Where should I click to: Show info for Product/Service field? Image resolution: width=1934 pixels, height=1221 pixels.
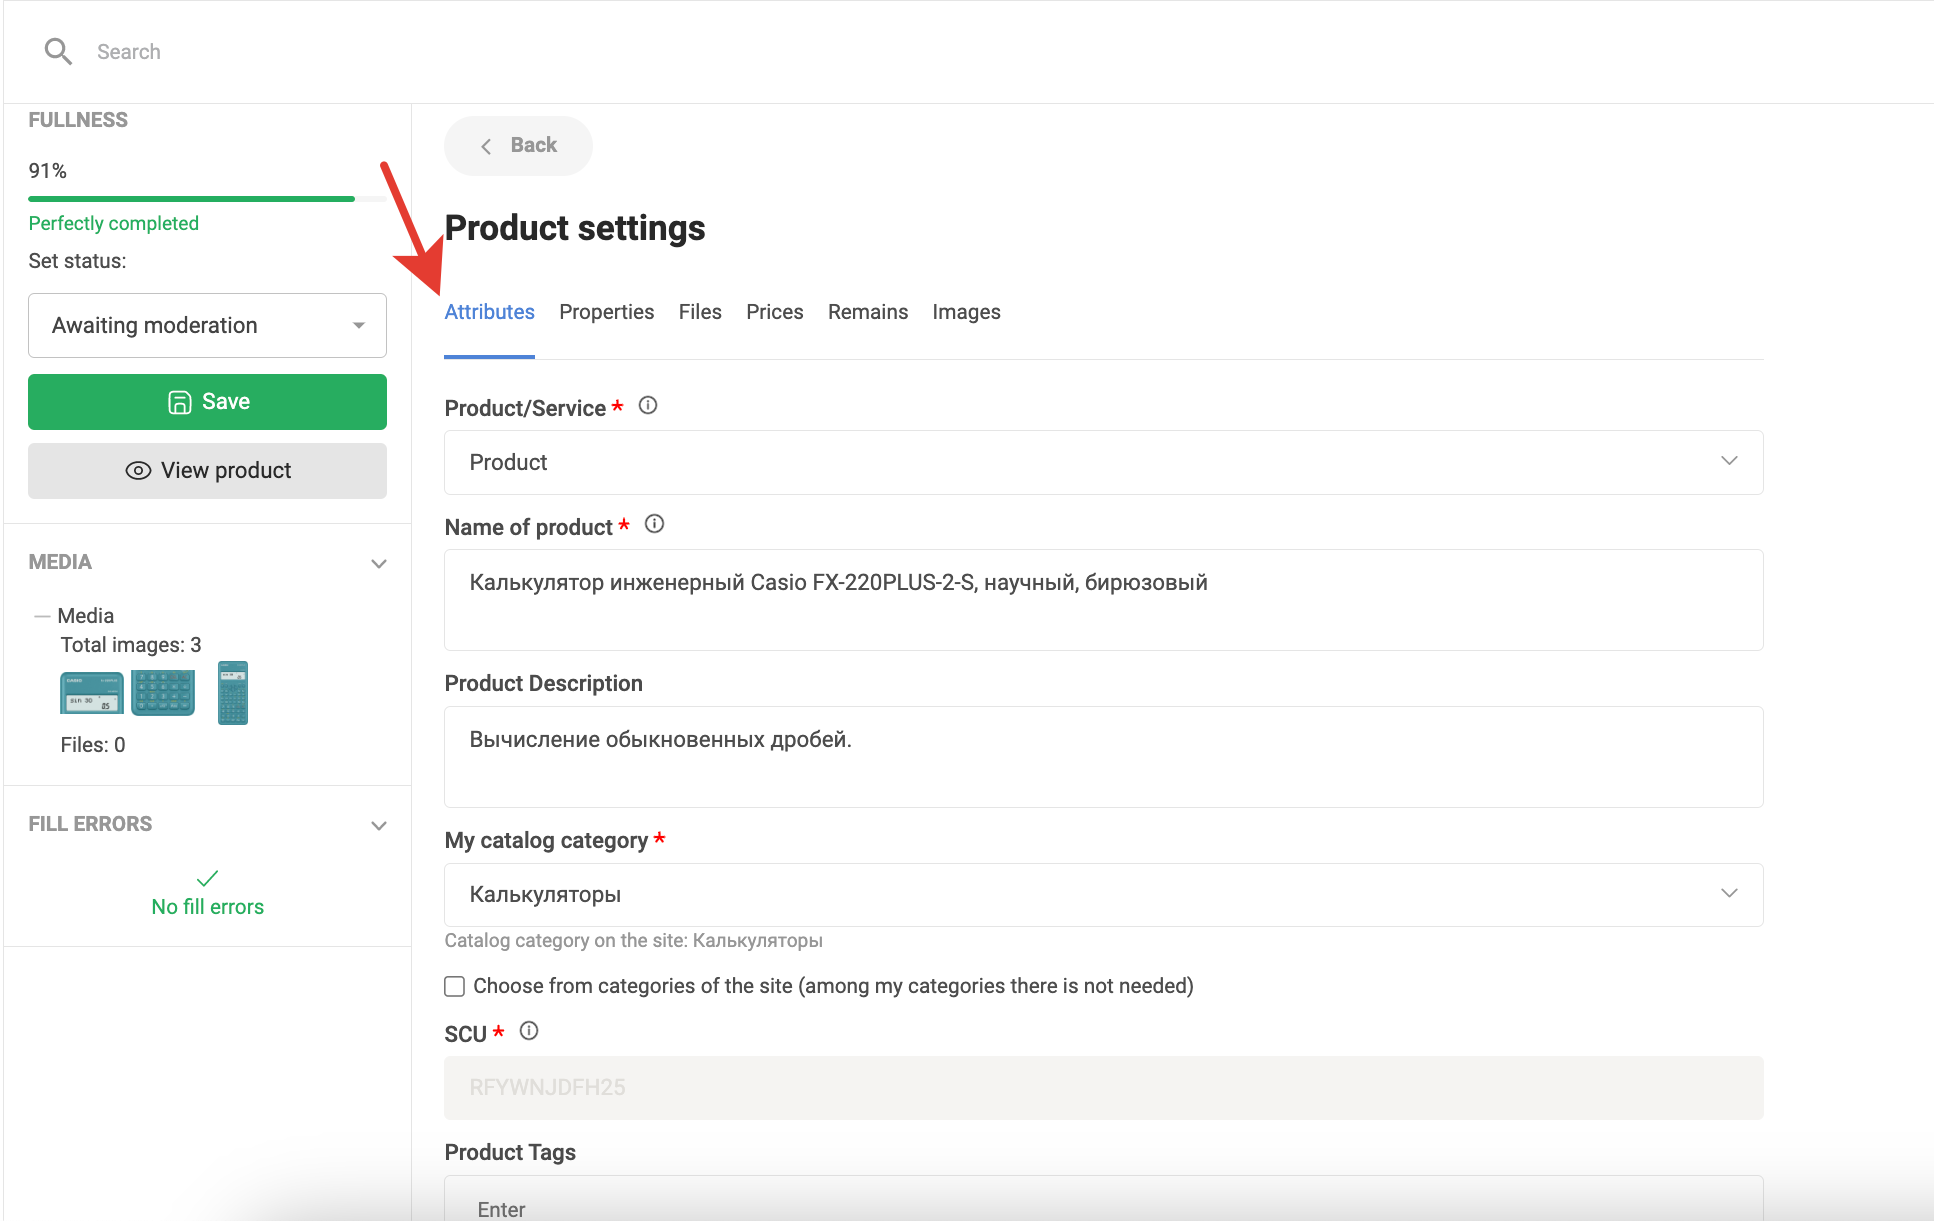(x=648, y=405)
